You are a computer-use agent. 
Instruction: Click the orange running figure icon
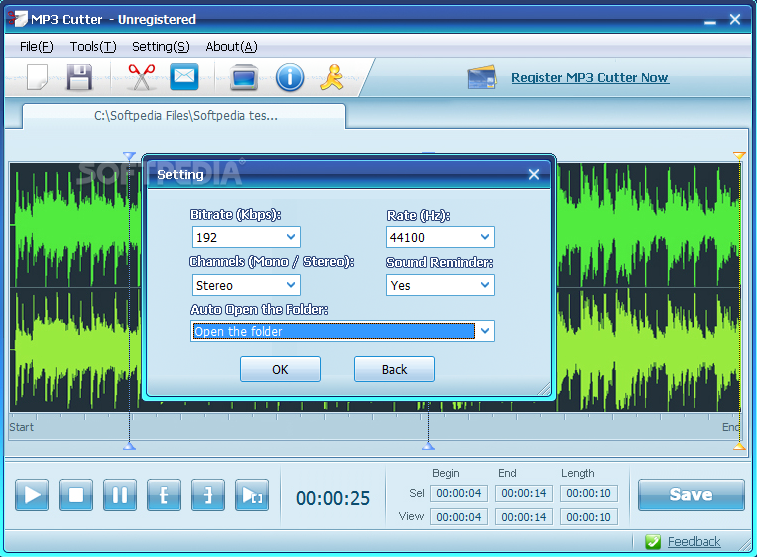pyautogui.click(x=332, y=77)
